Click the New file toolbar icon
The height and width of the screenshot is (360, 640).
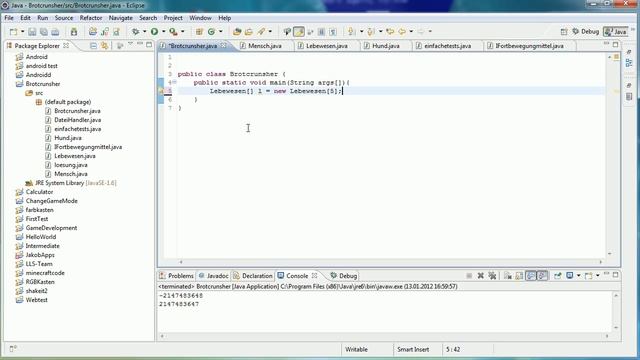click(x=13, y=32)
